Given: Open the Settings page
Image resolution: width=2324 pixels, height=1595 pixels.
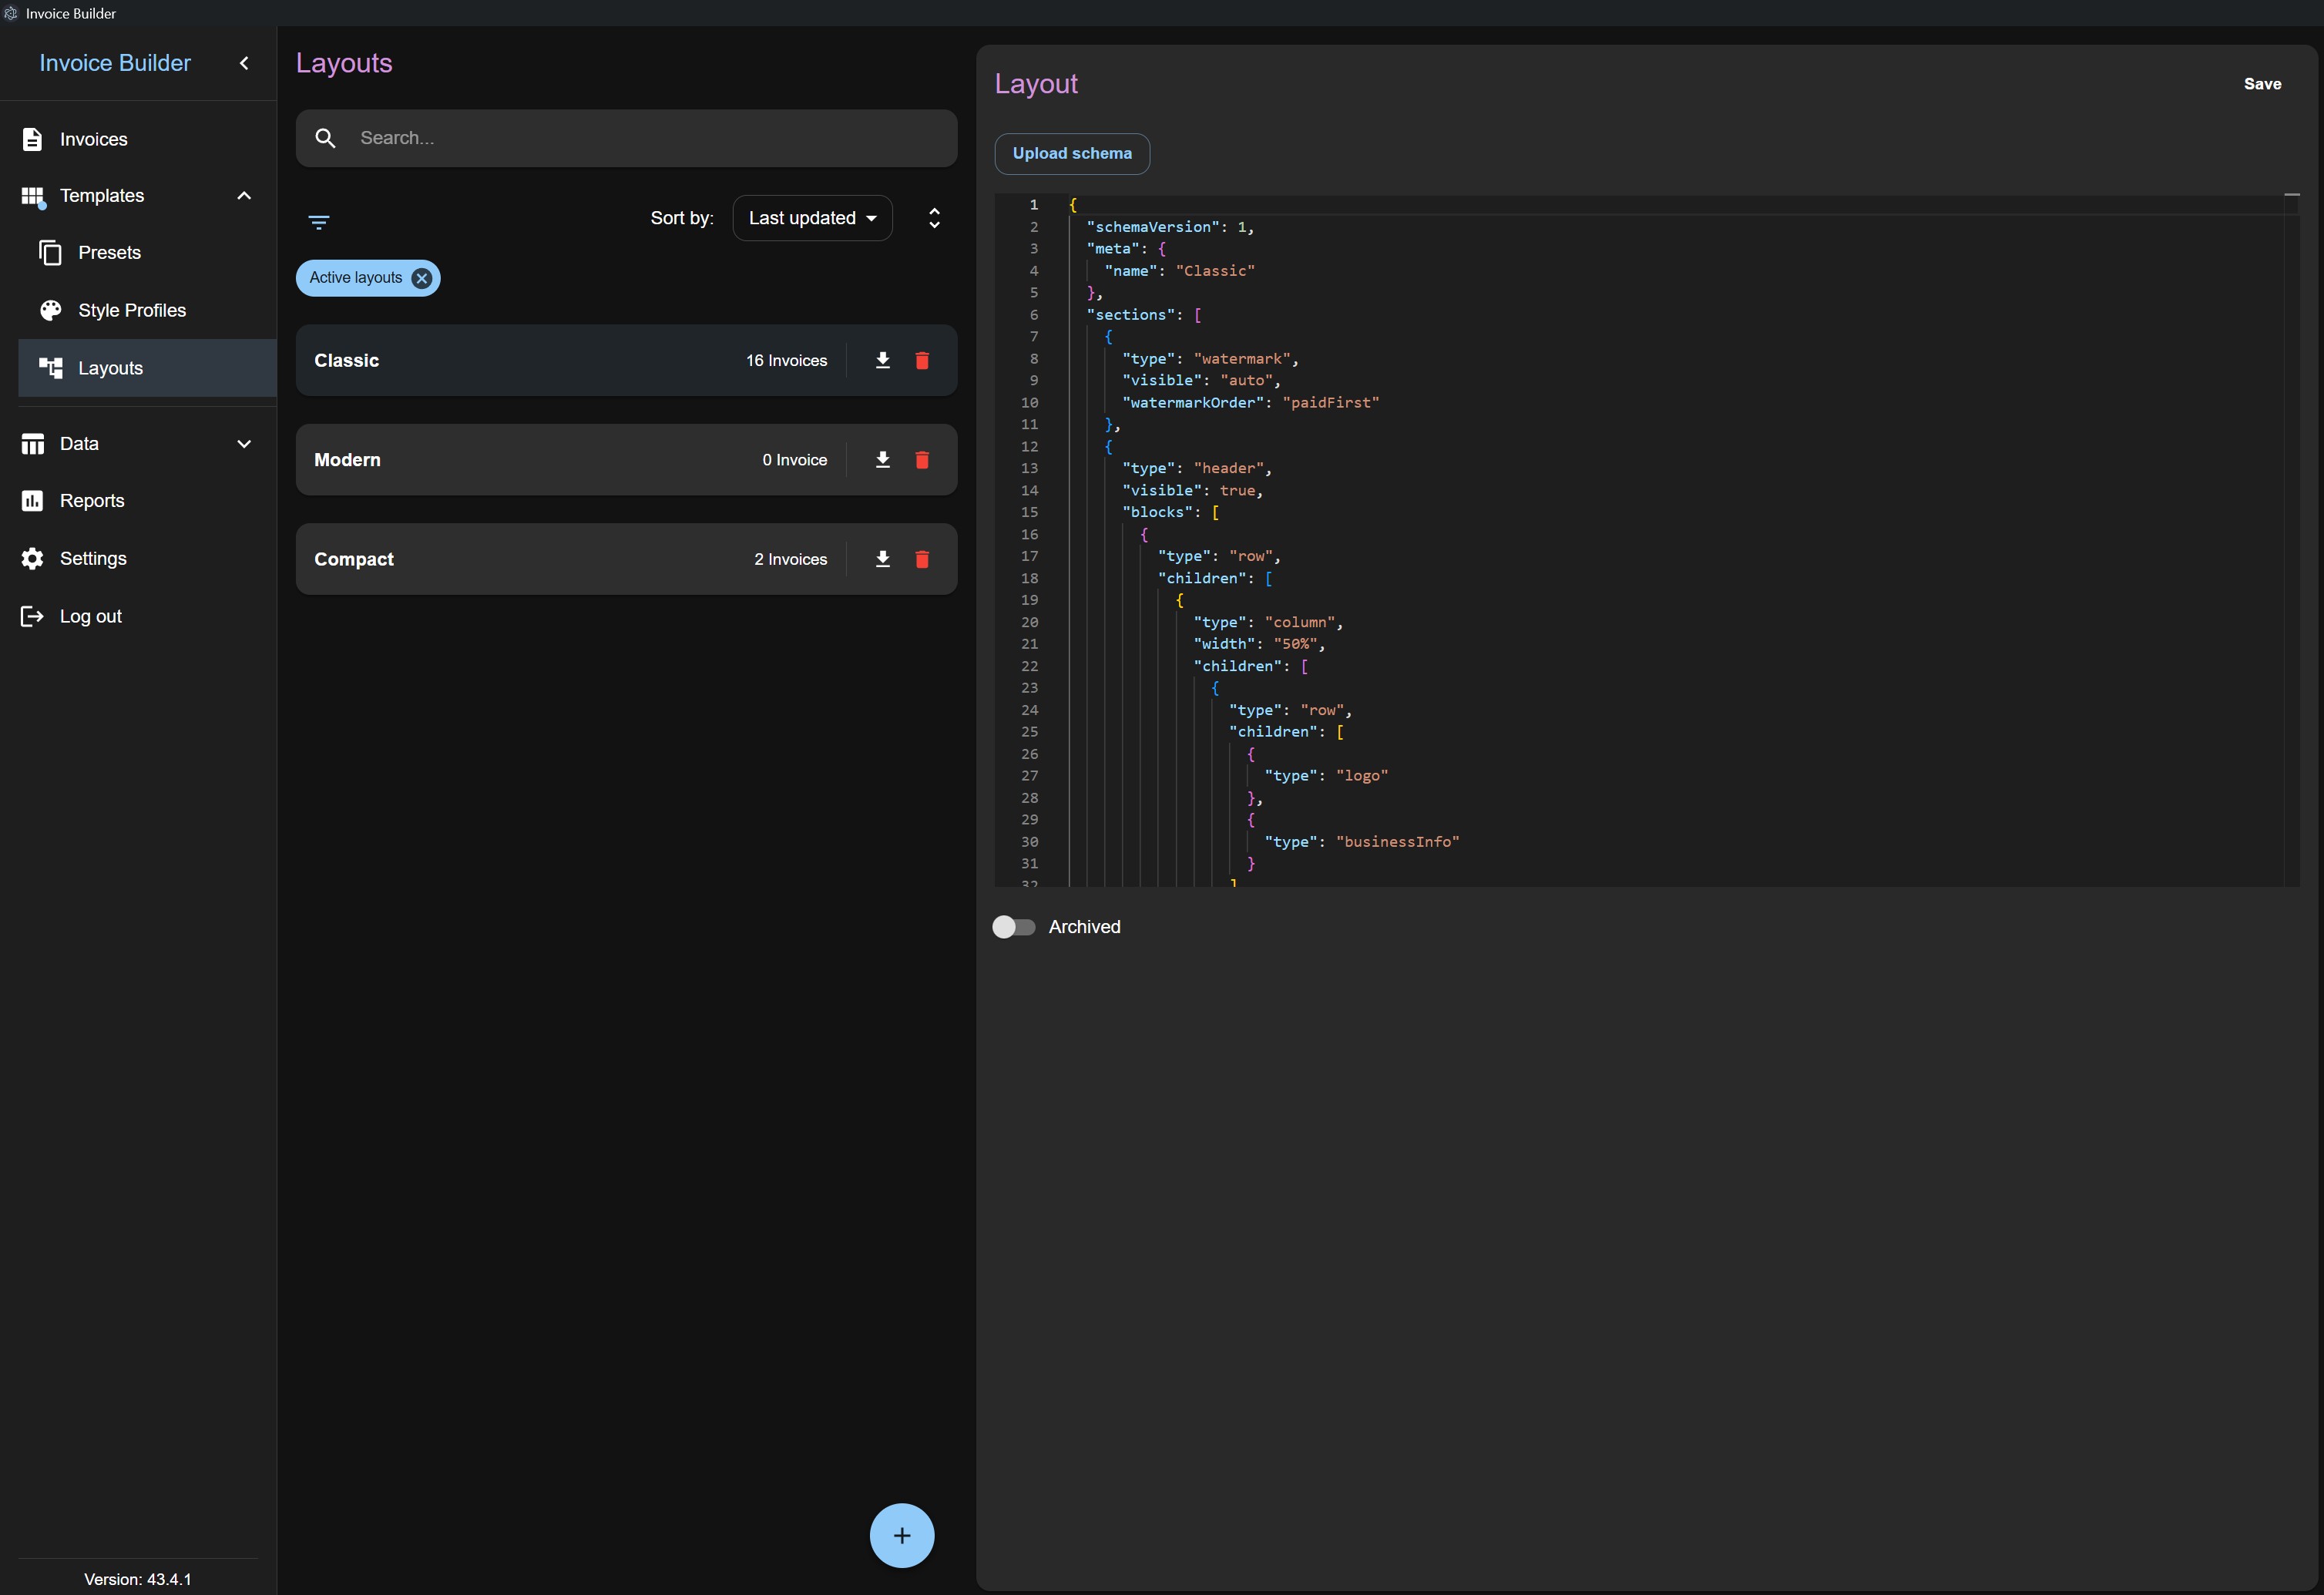Looking at the screenshot, I should coord(138,558).
